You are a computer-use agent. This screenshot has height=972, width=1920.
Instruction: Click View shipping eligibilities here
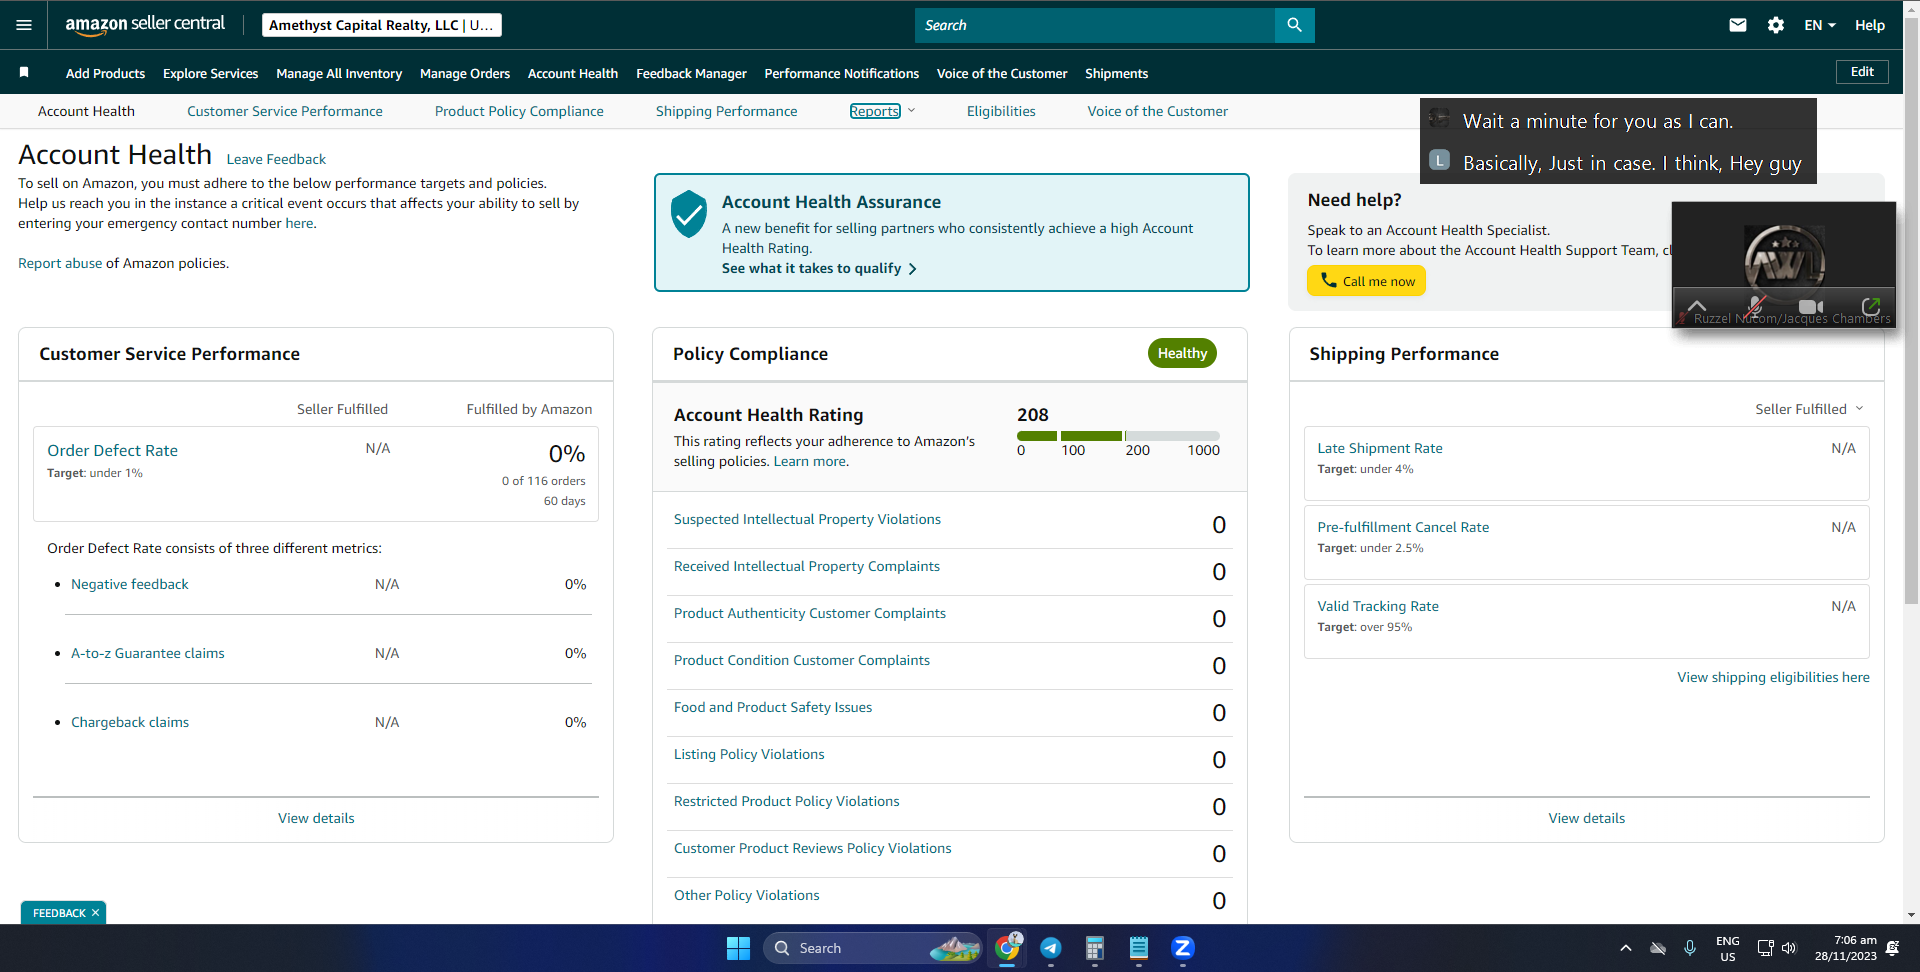point(1773,677)
